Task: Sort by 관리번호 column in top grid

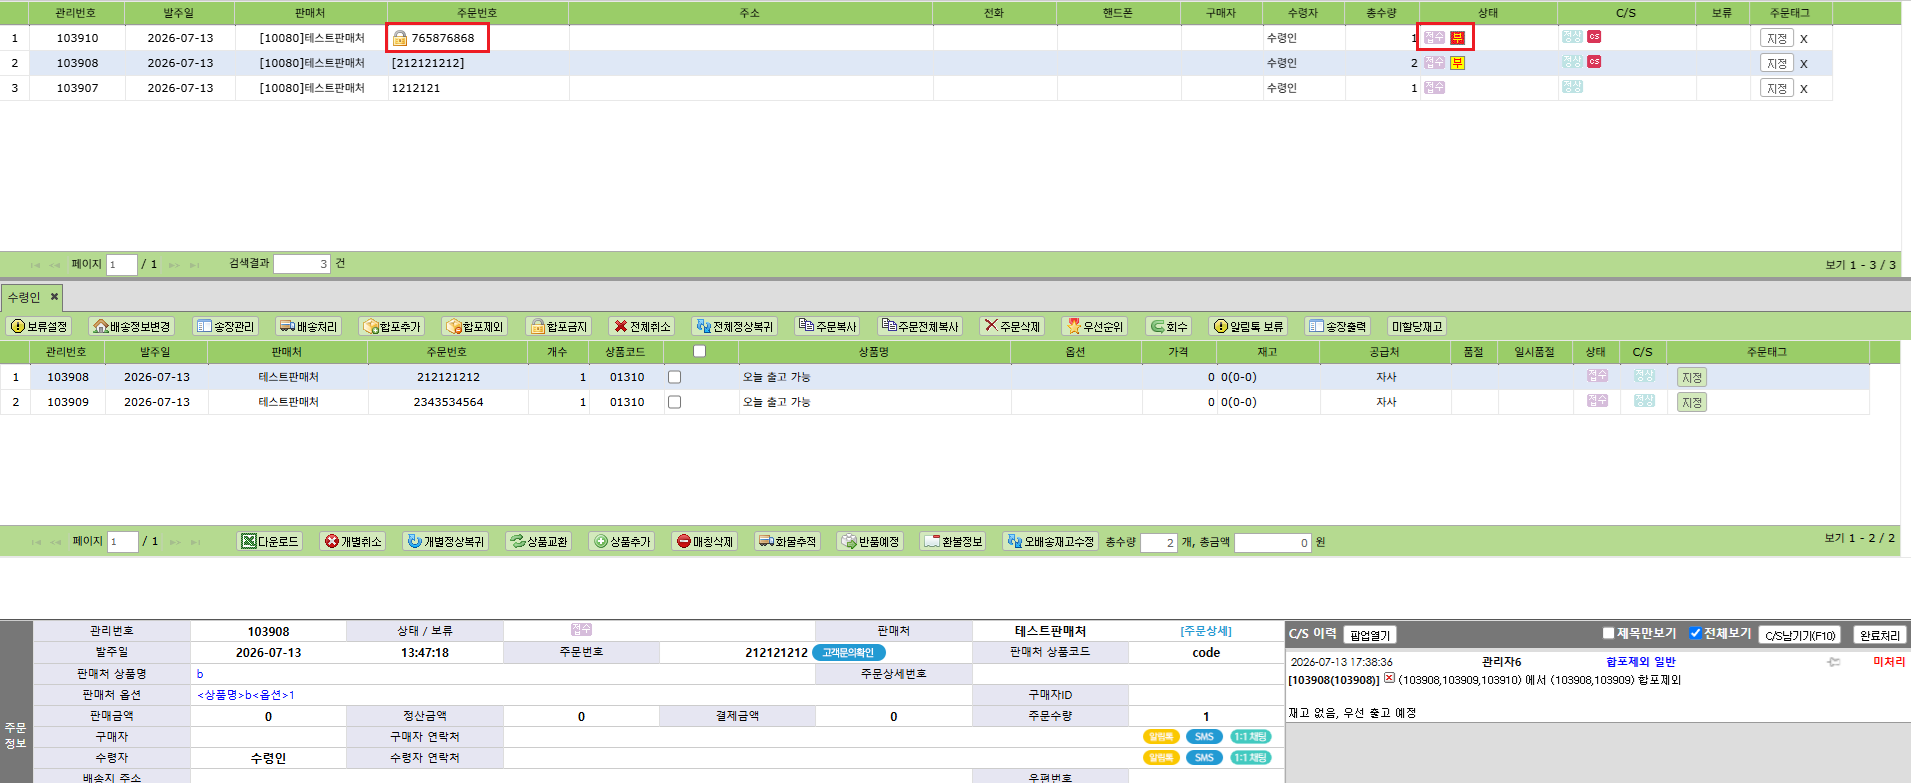Action: point(76,13)
